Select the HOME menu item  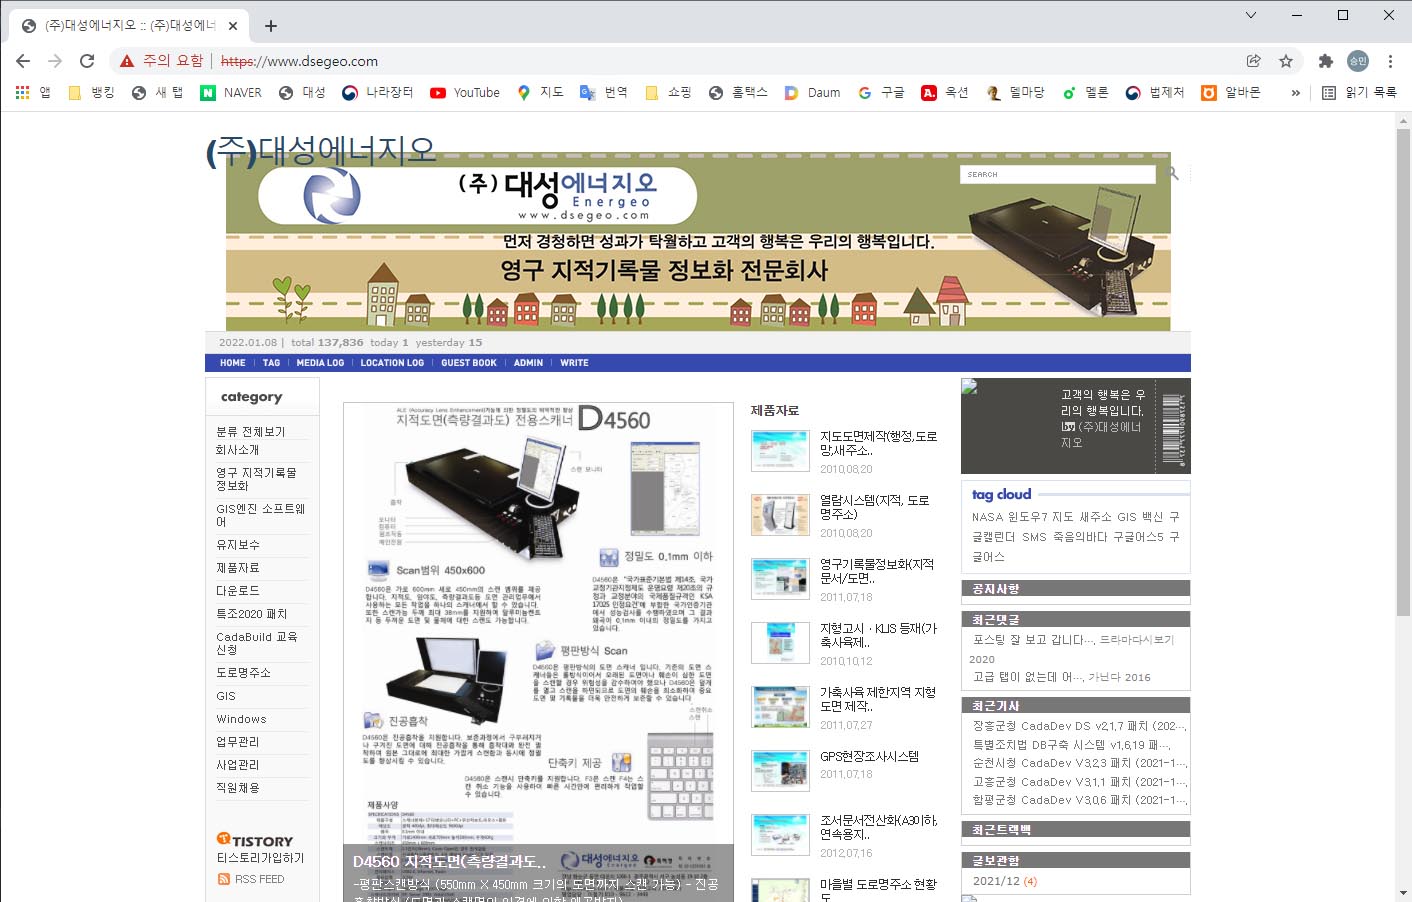point(232,363)
